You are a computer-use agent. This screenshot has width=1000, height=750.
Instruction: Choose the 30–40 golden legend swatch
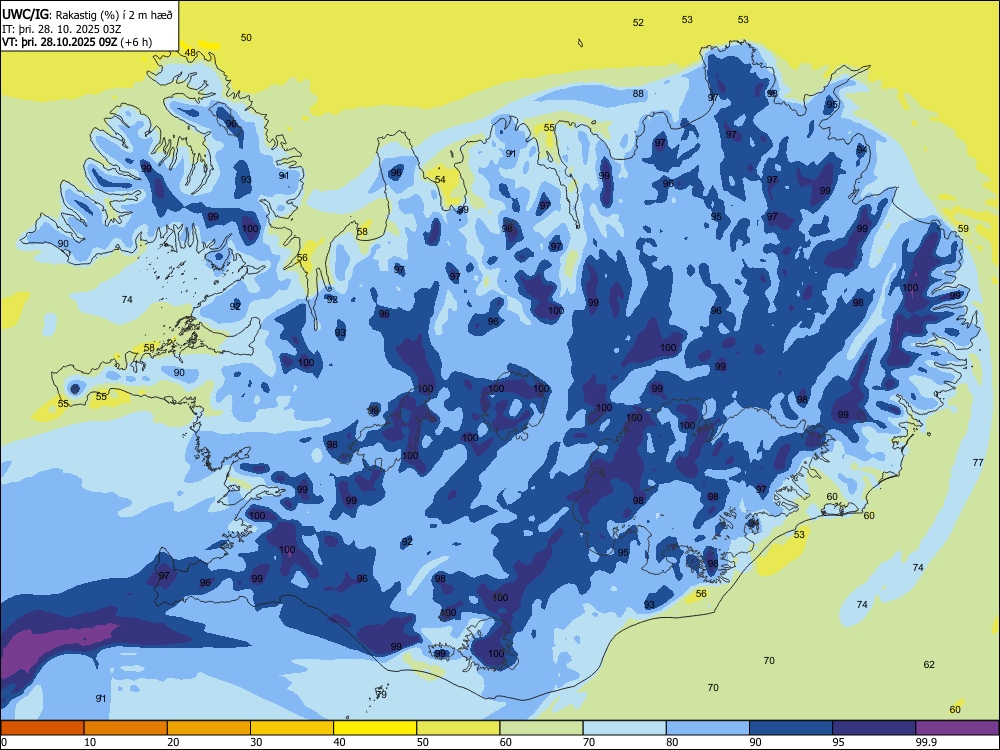(x=292, y=728)
